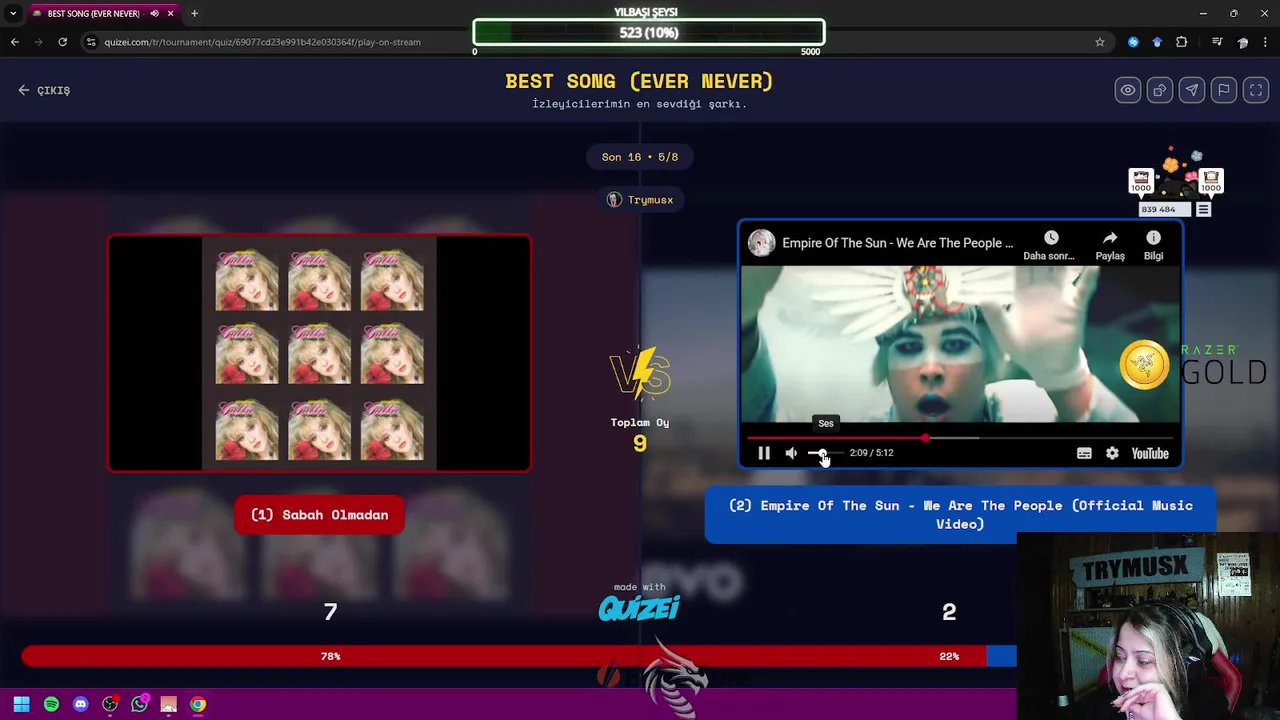Click the Empire Of The Sun channel avatar
The width and height of the screenshot is (1280, 720).
[x=761, y=243]
